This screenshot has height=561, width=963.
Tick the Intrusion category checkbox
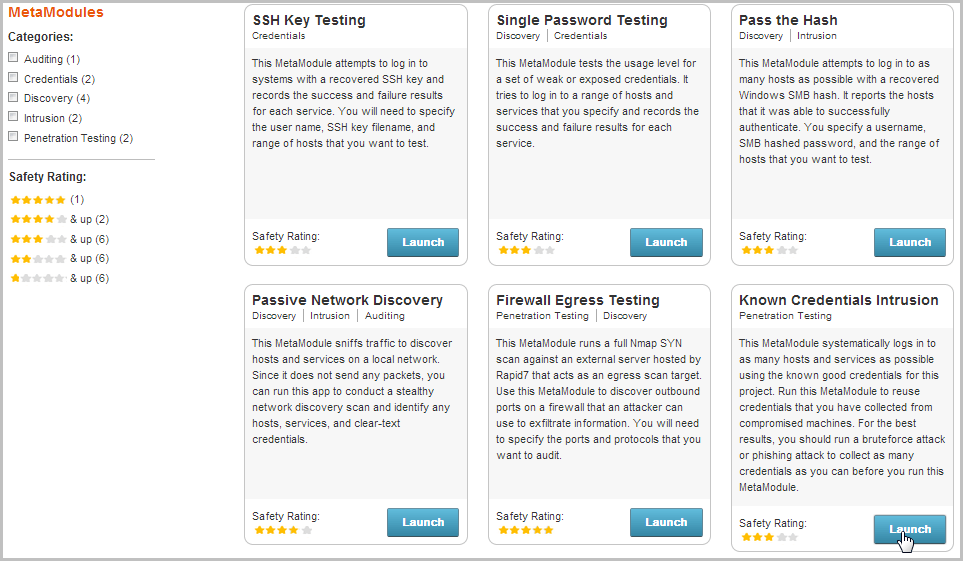pos(13,117)
